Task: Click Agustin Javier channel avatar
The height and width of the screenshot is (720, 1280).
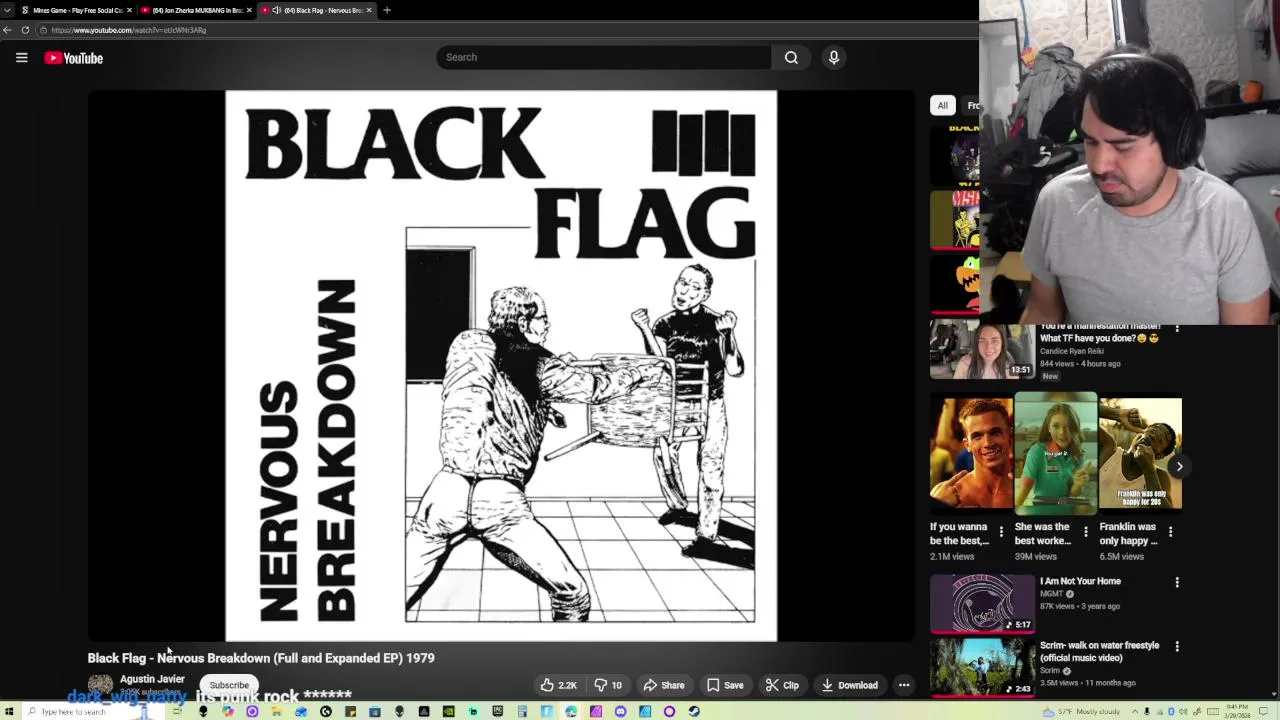Action: 100,686
